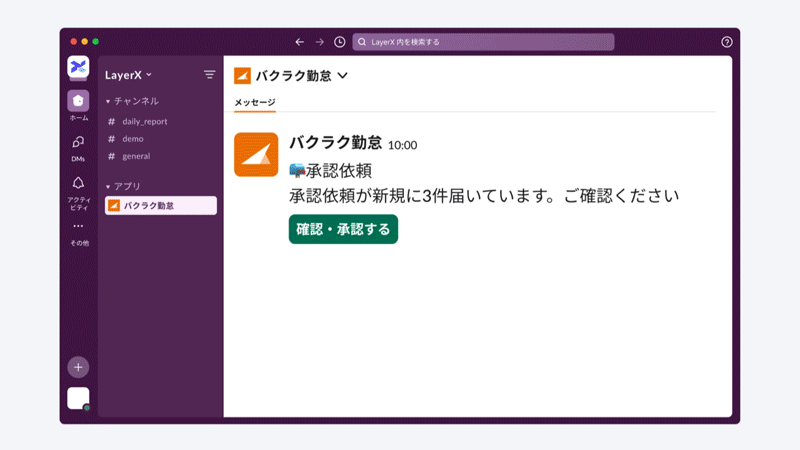Open the help question mark icon

click(727, 42)
